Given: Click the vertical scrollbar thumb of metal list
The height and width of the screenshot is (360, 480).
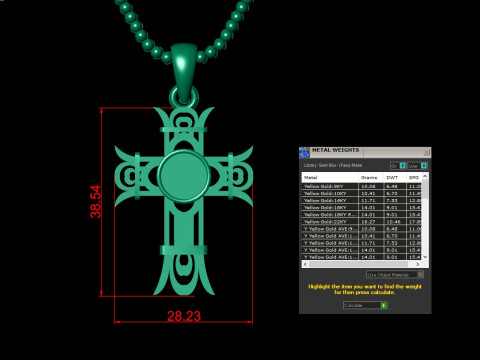Looking at the screenshot, I should 425,189.
